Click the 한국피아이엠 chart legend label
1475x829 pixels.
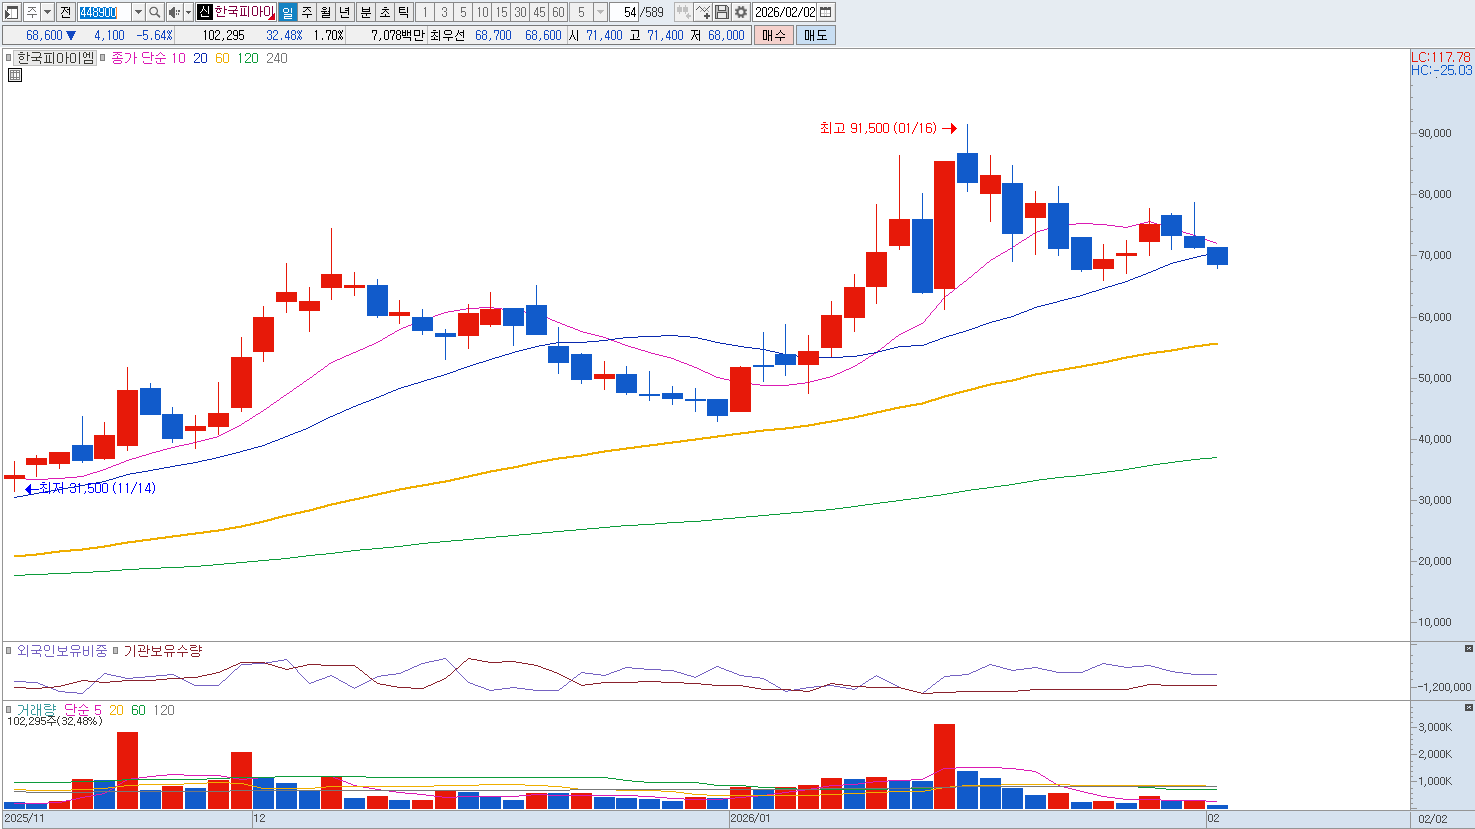pyautogui.click(x=55, y=58)
